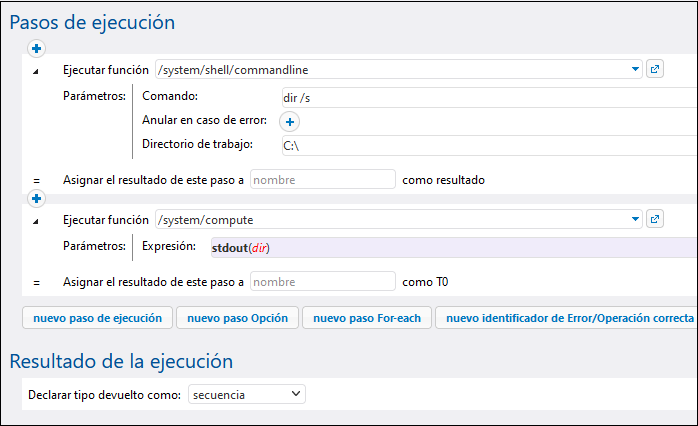Open the commandline function in external view
This screenshot has width=698, height=426.
[x=655, y=69]
